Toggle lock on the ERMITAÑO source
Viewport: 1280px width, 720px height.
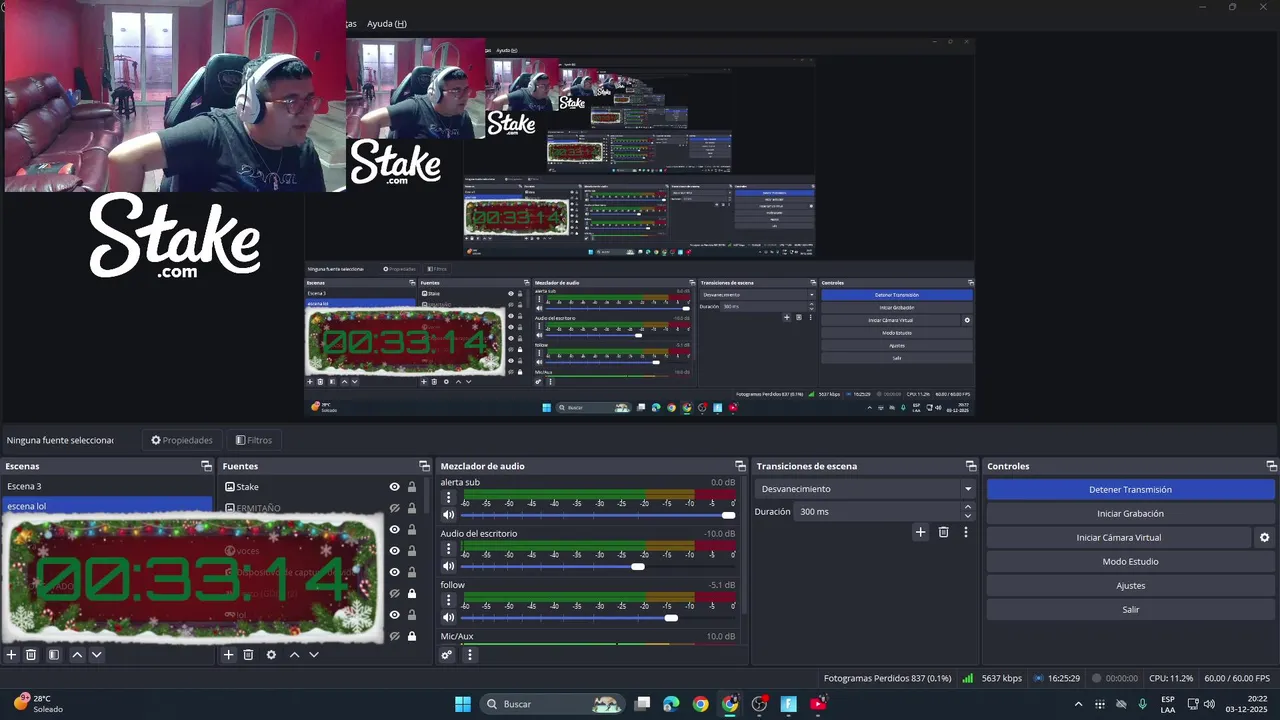(x=411, y=508)
